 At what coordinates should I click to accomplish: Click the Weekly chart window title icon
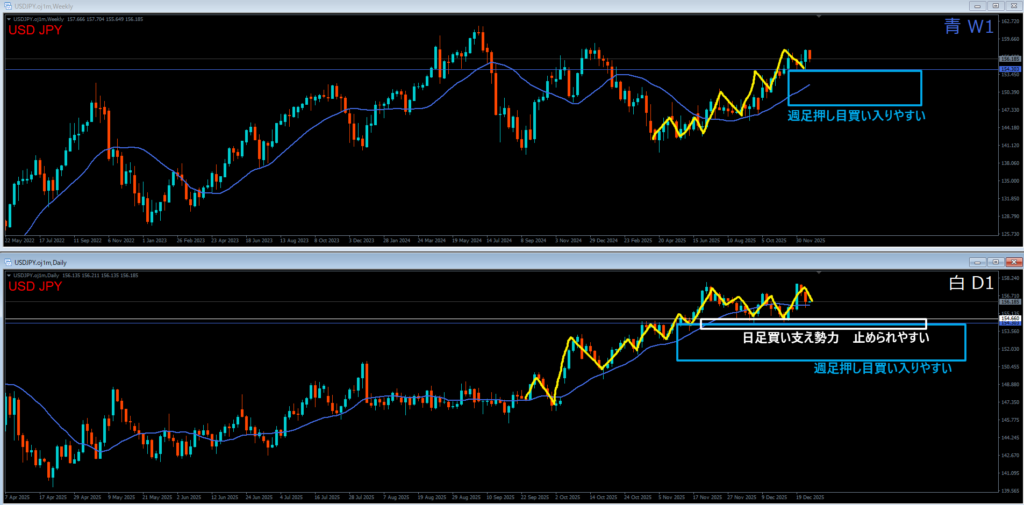[x=9, y=7]
